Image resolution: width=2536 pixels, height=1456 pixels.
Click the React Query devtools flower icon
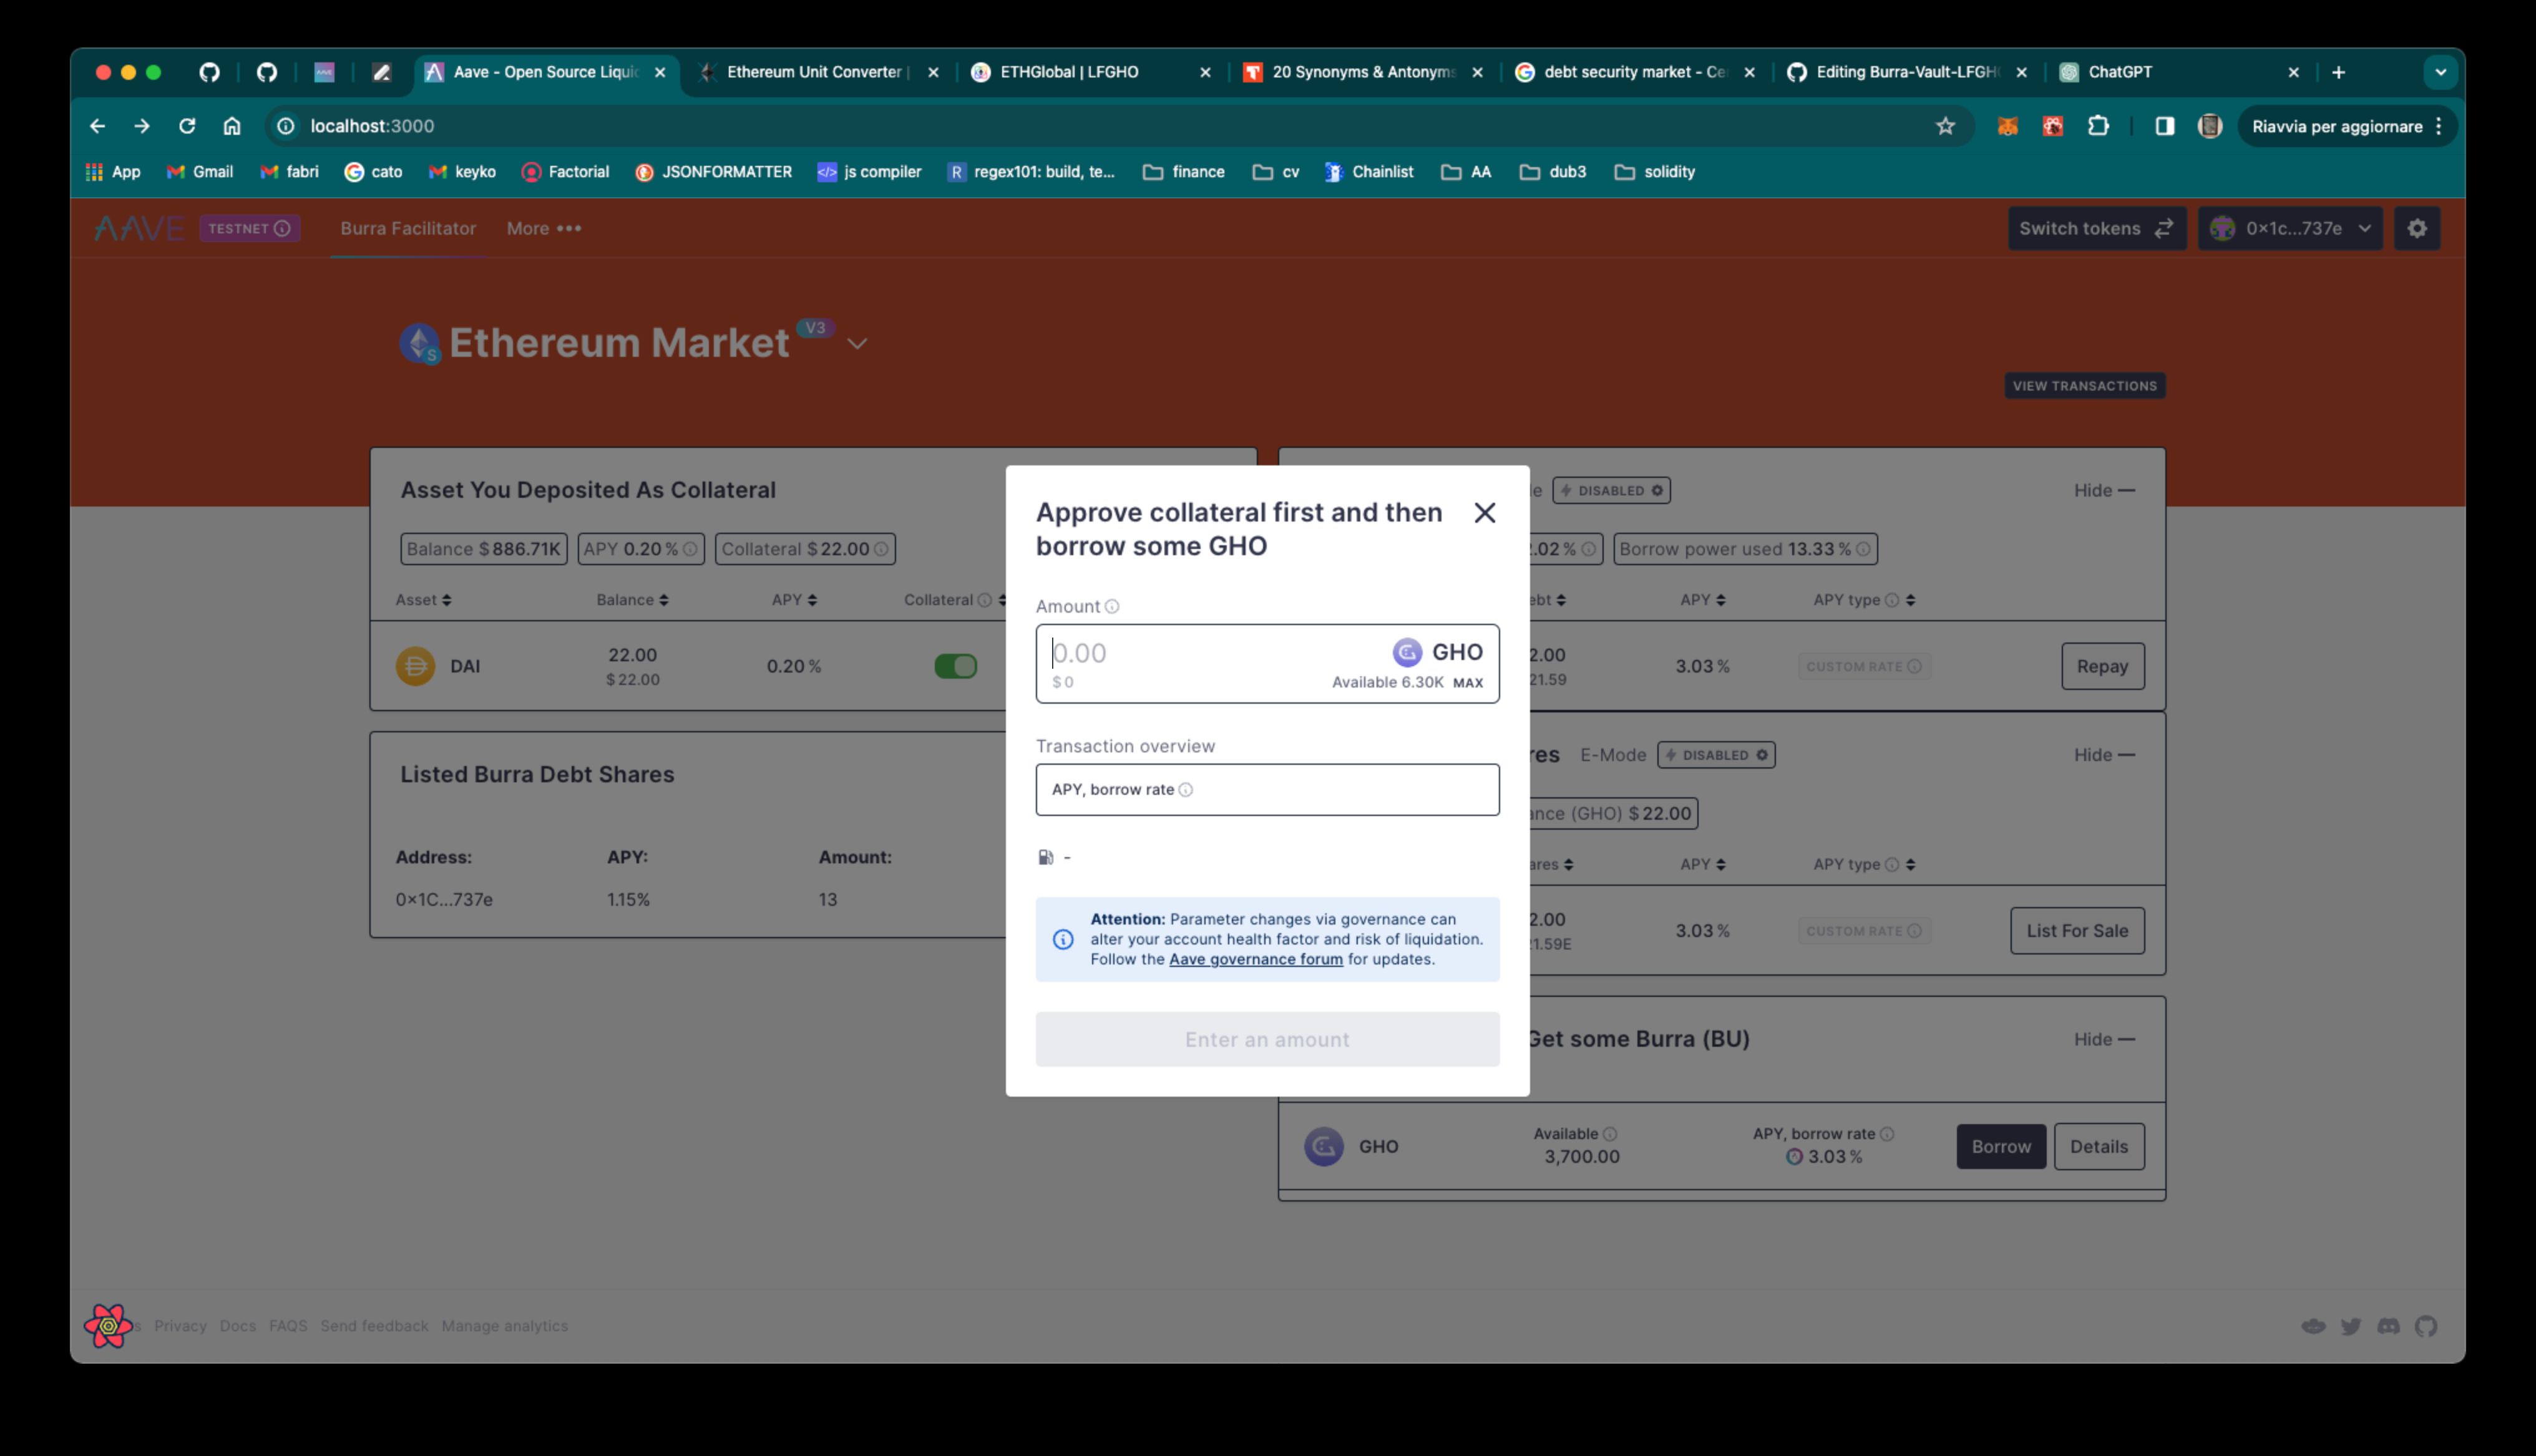click(108, 1326)
